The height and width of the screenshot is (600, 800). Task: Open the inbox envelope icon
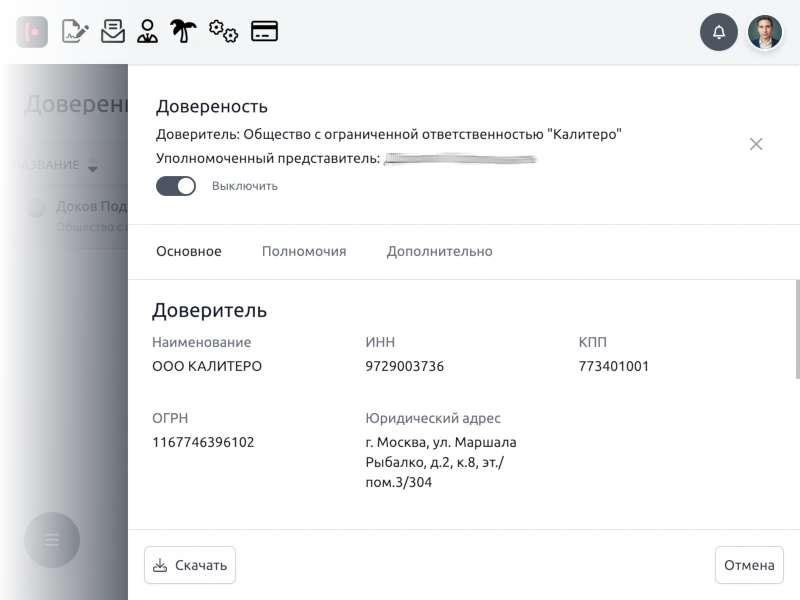[x=113, y=31]
